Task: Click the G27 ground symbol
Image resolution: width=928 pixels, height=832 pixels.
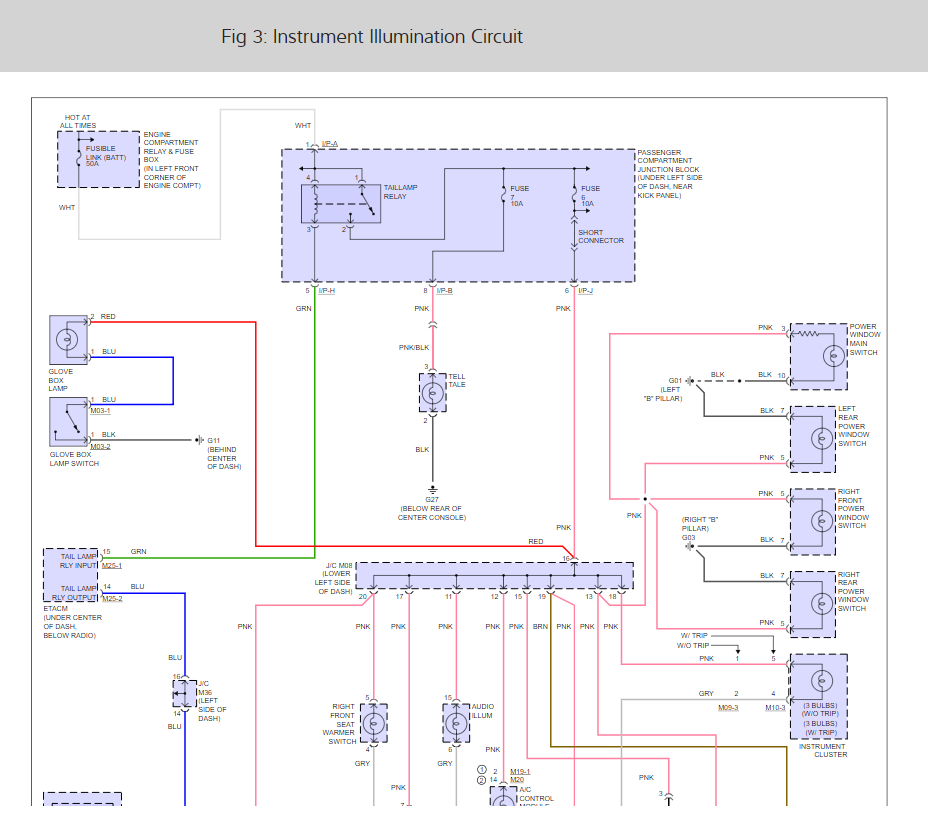Action: (433, 490)
